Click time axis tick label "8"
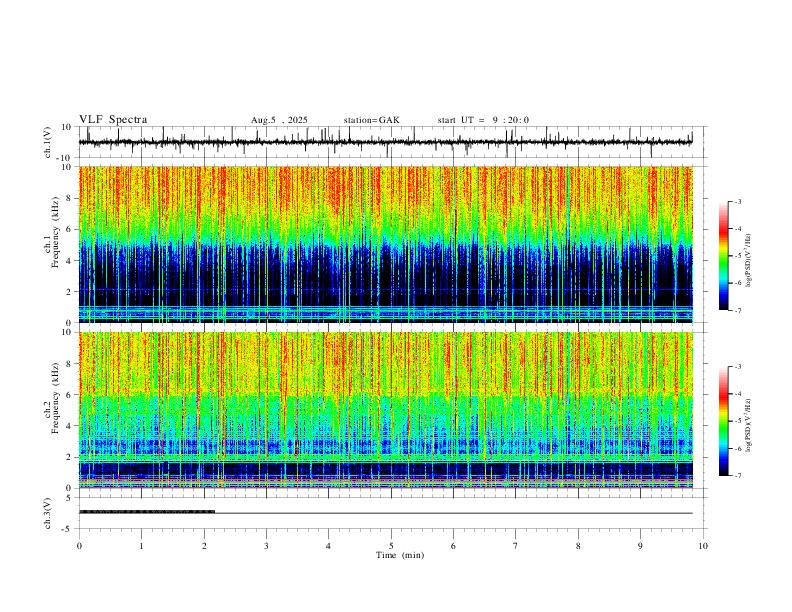 click(578, 546)
